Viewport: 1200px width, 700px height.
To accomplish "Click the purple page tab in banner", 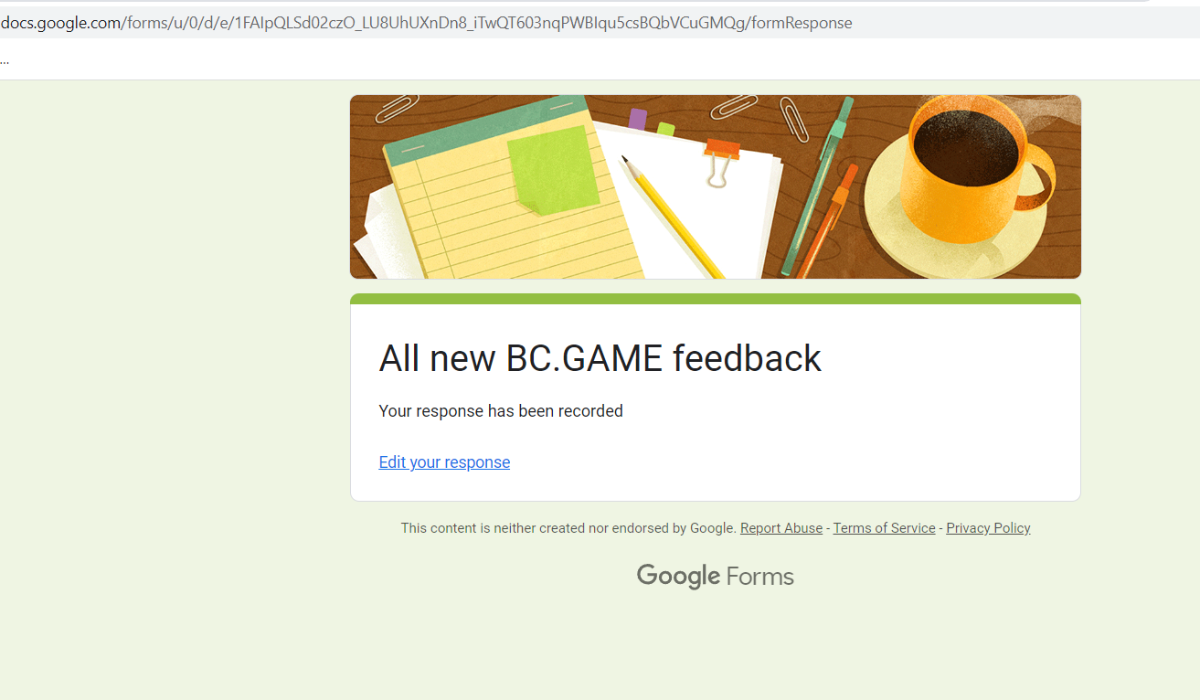I will pos(637,119).
